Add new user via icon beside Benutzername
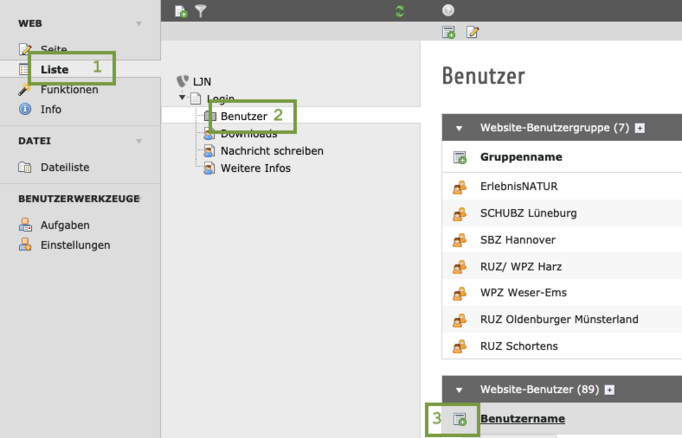This screenshot has height=438, width=682. [x=460, y=419]
